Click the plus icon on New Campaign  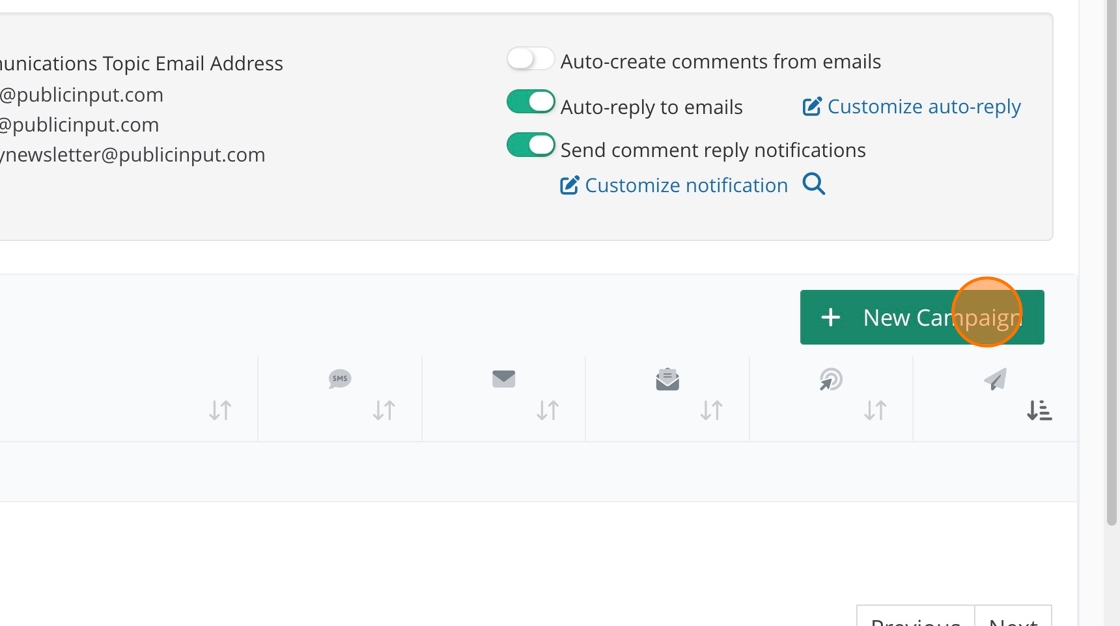[830, 318]
